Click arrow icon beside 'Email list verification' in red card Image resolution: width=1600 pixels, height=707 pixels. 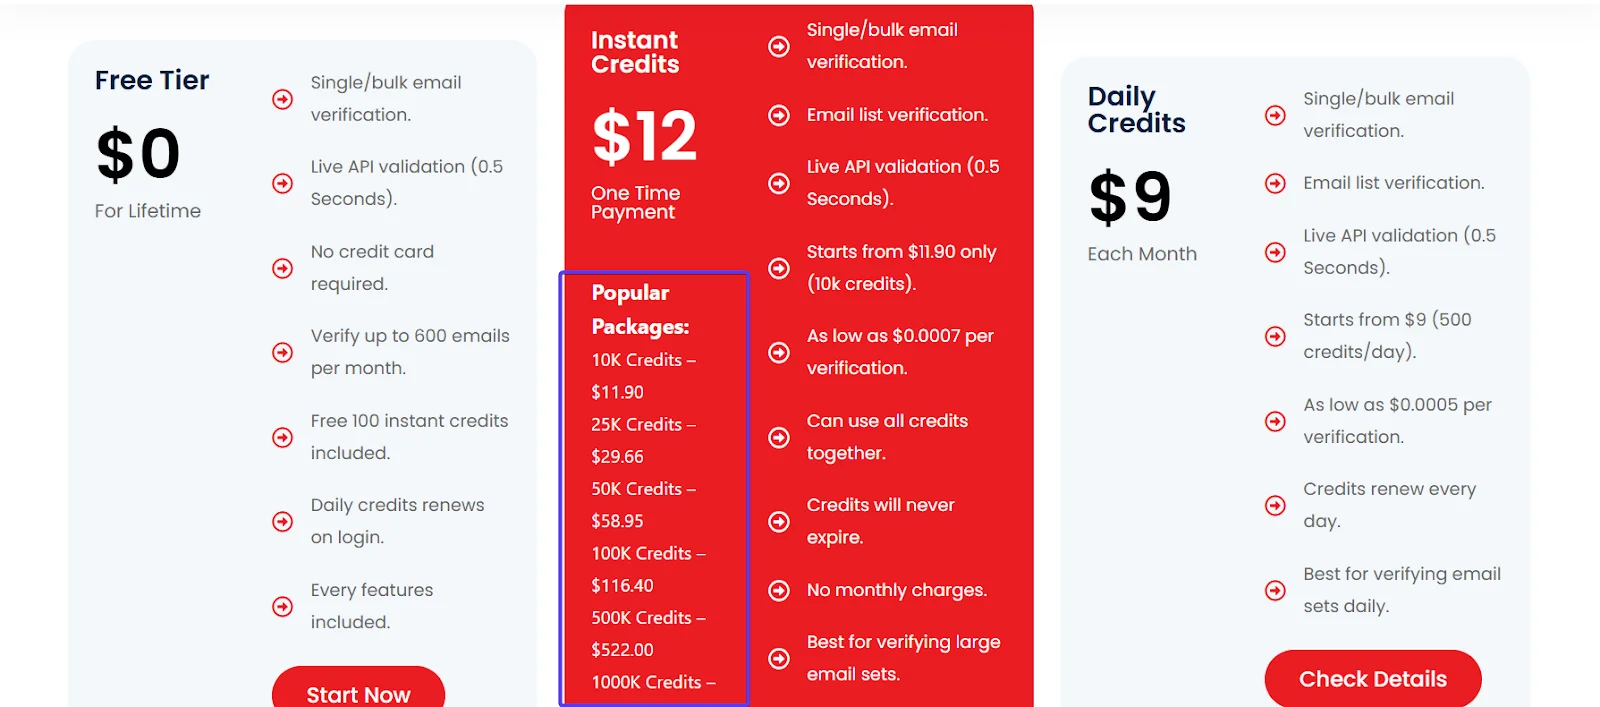[779, 115]
